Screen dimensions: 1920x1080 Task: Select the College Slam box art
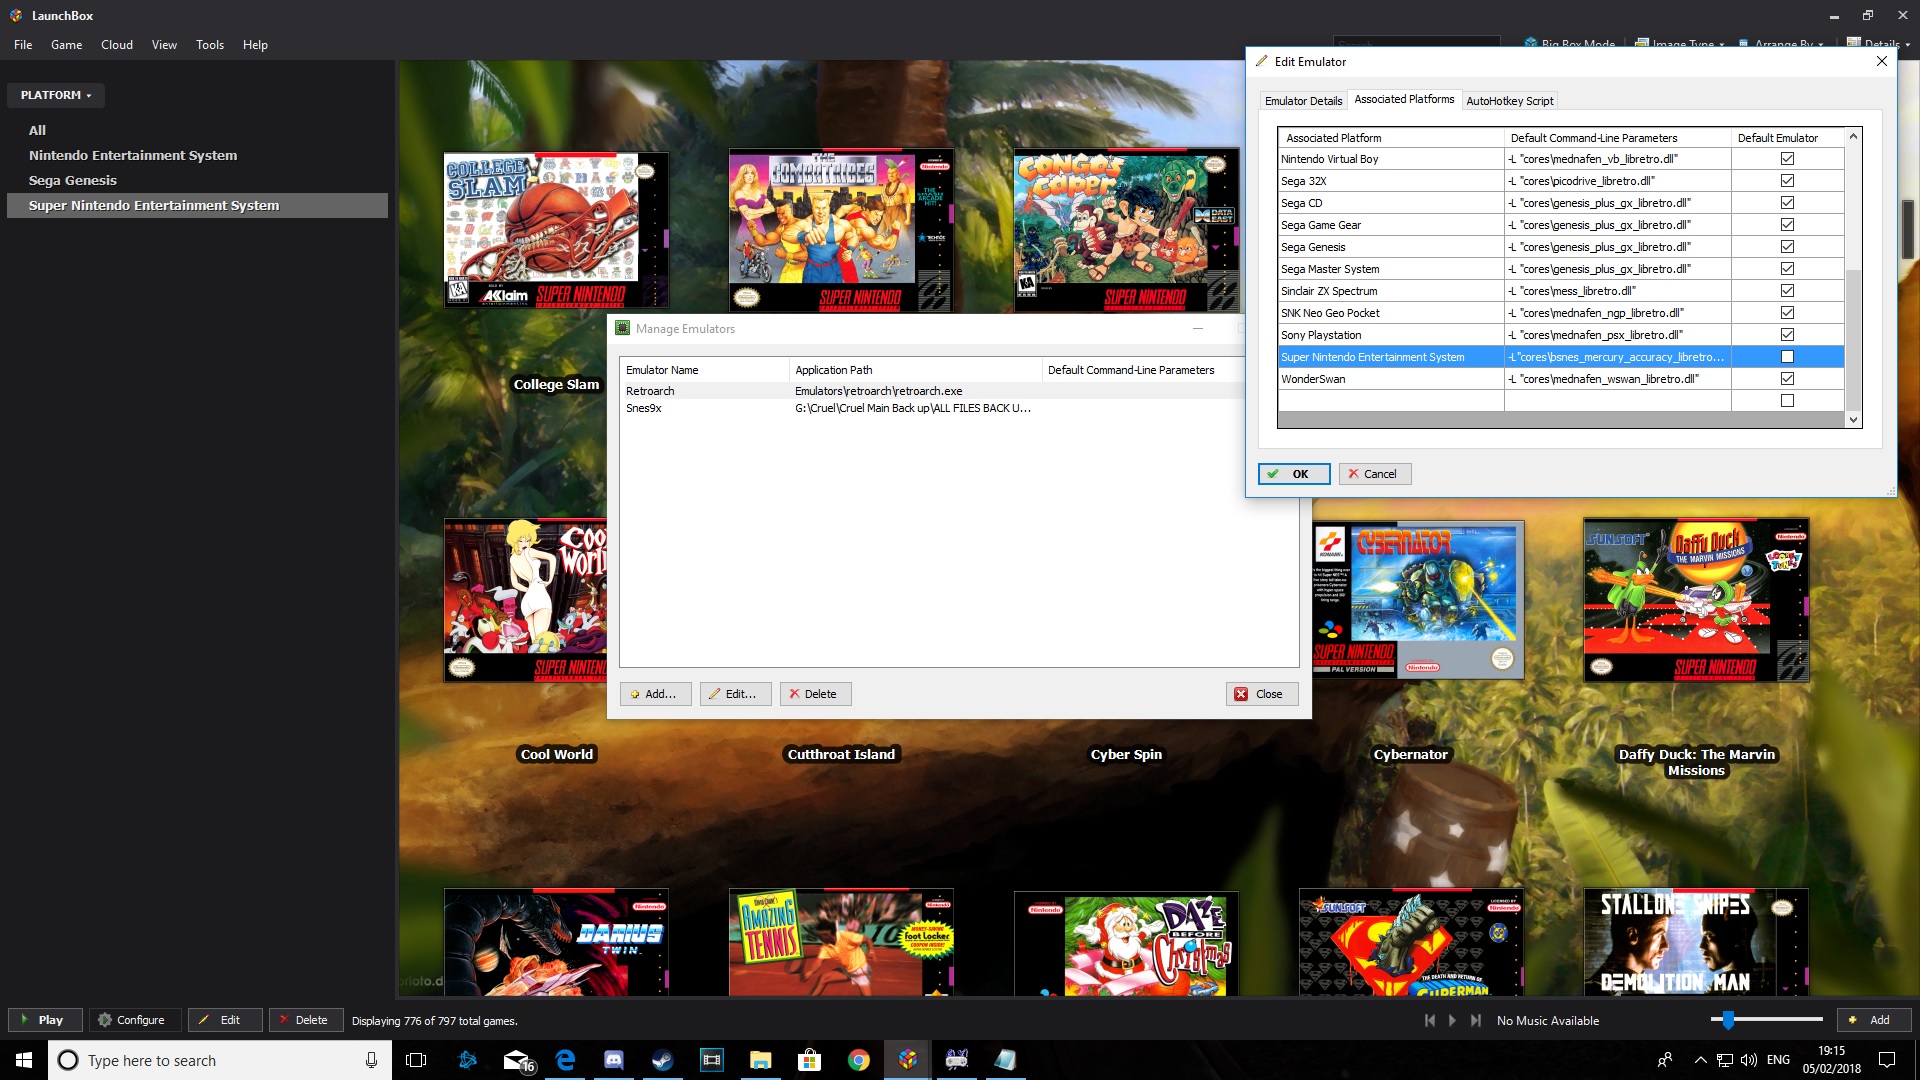tap(556, 230)
